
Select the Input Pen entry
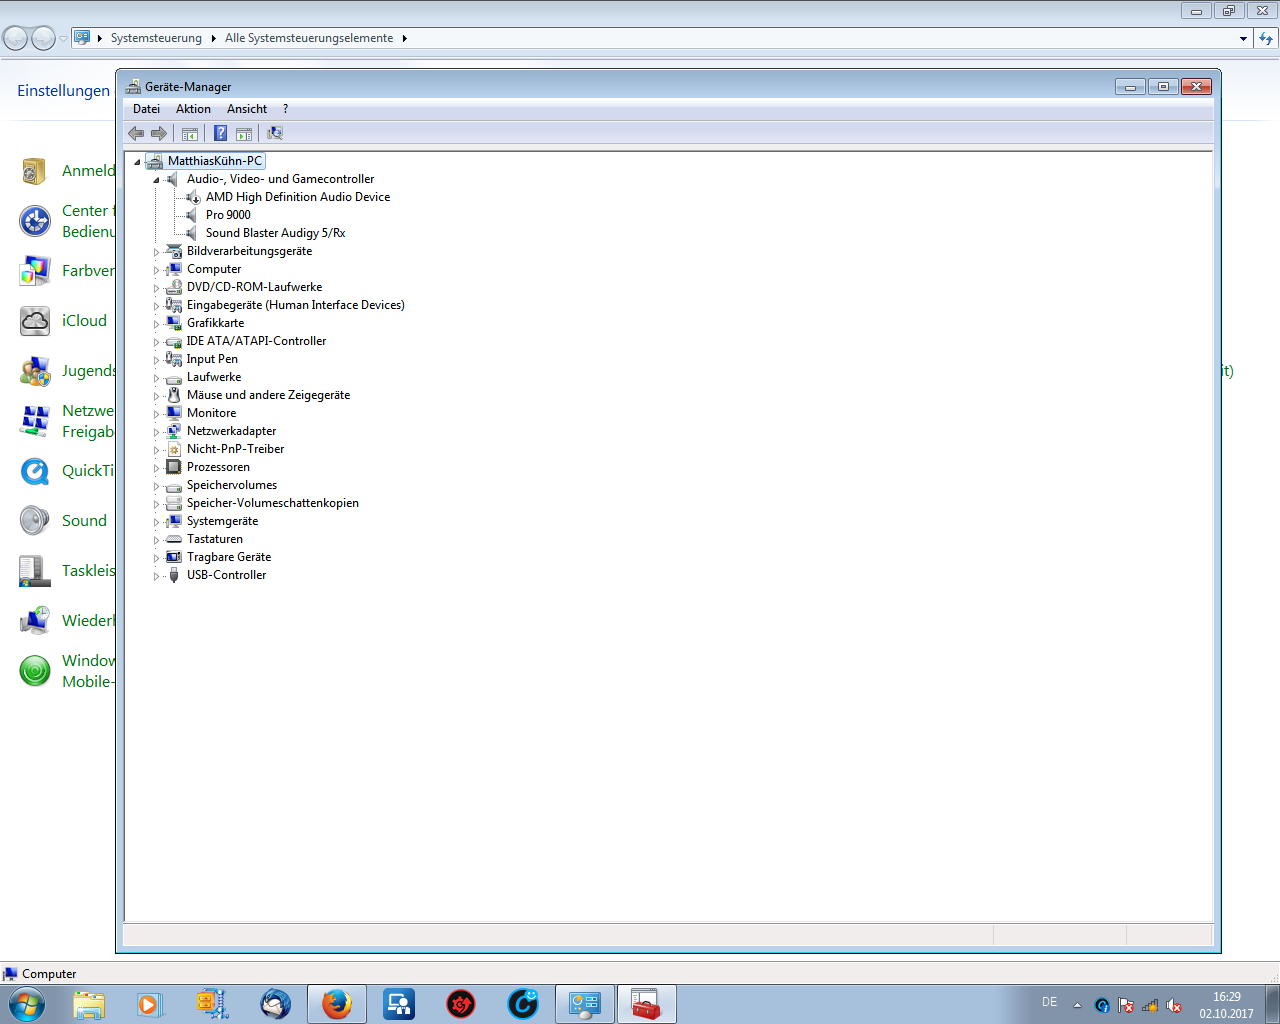click(212, 359)
